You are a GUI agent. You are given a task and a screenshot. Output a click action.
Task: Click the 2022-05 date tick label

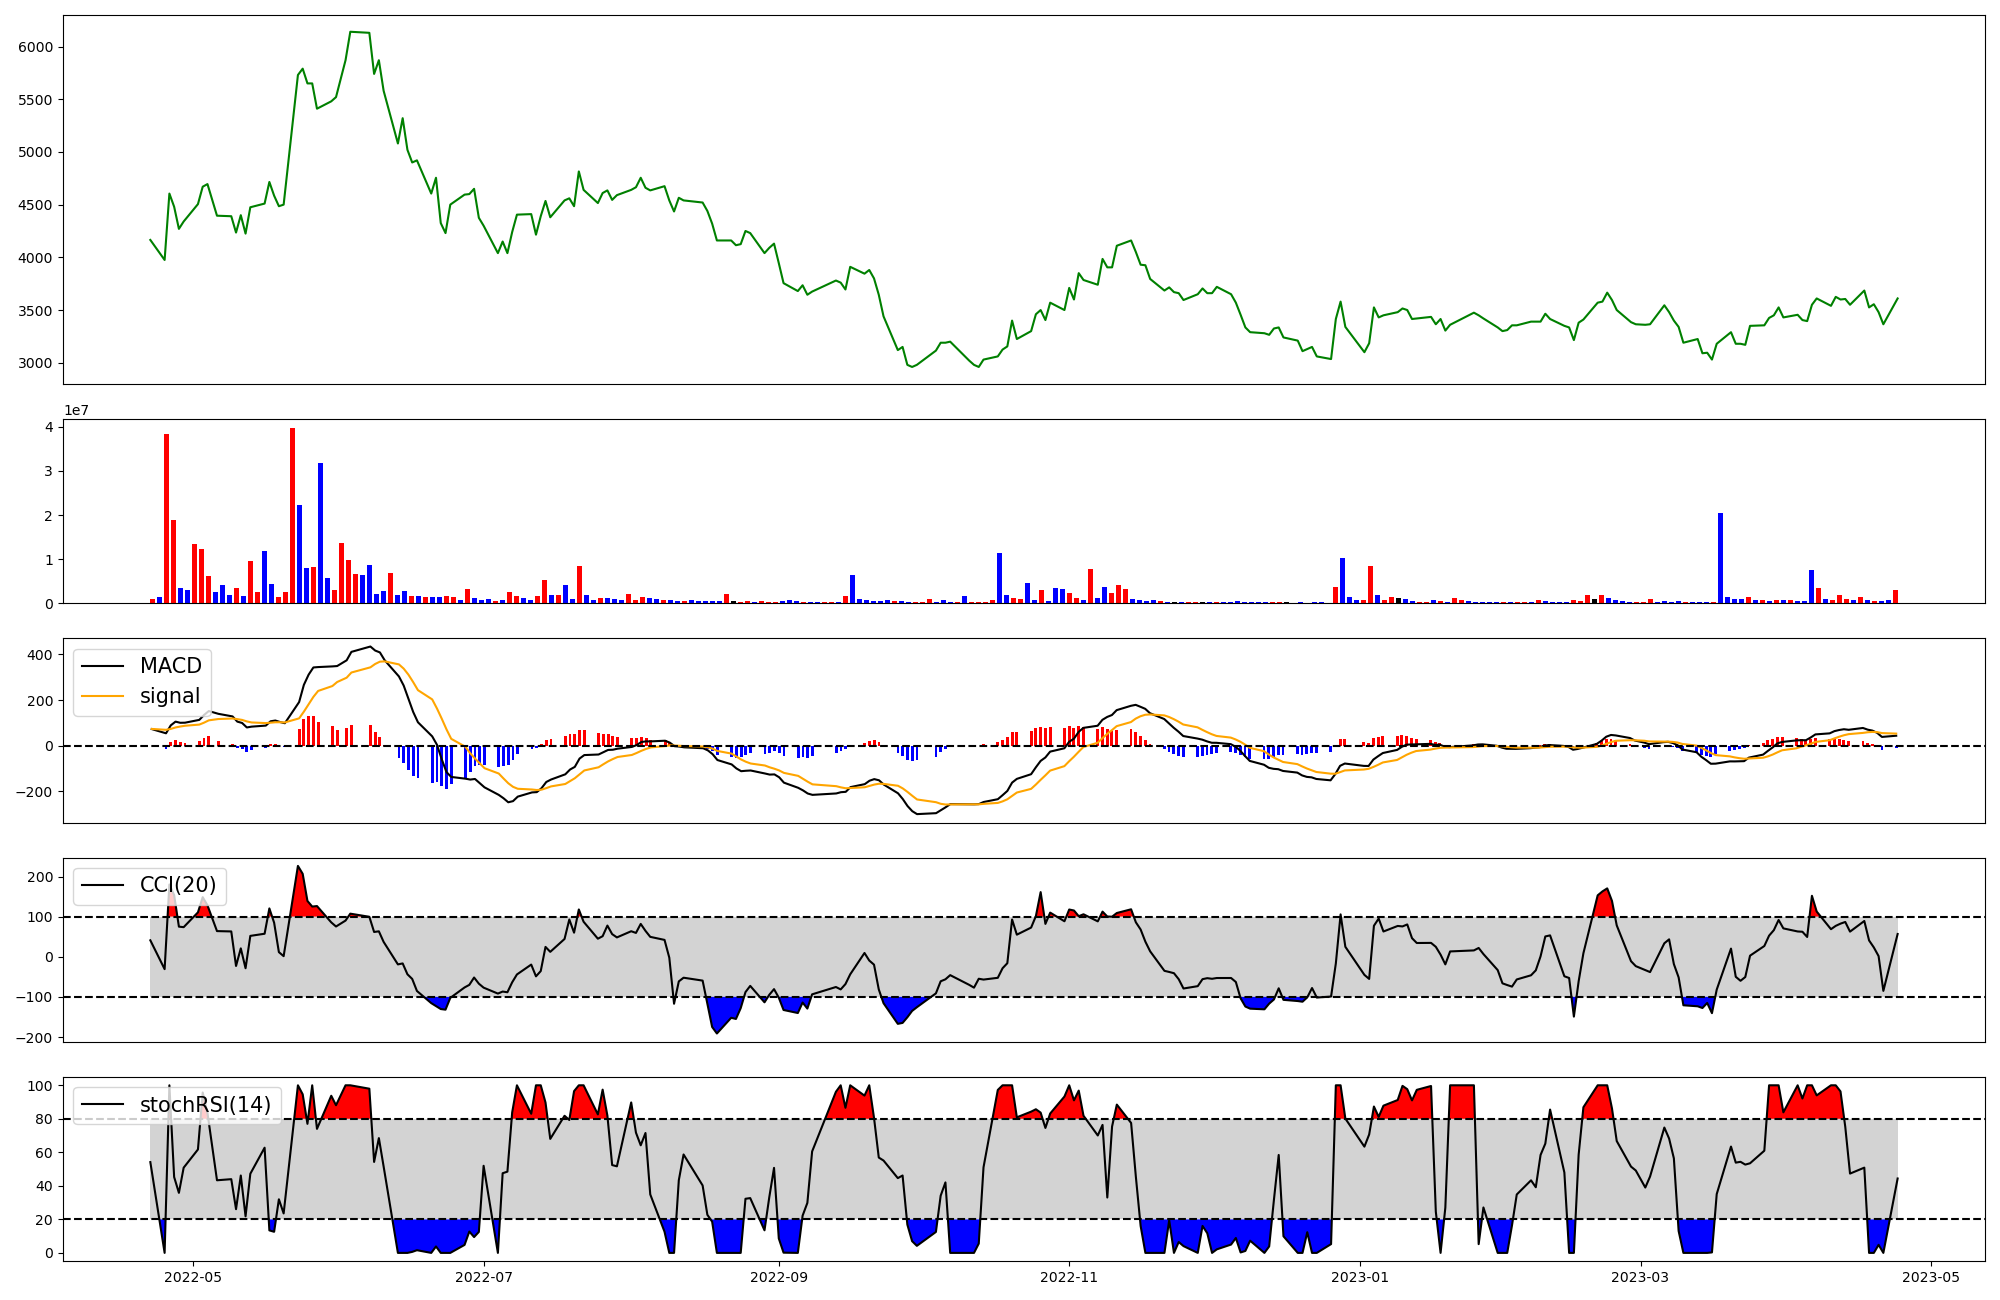(x=192, y=1276)
